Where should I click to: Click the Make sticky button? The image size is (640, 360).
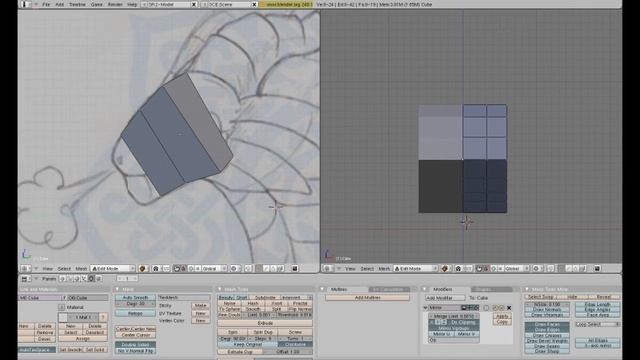[x=200, y=305]
